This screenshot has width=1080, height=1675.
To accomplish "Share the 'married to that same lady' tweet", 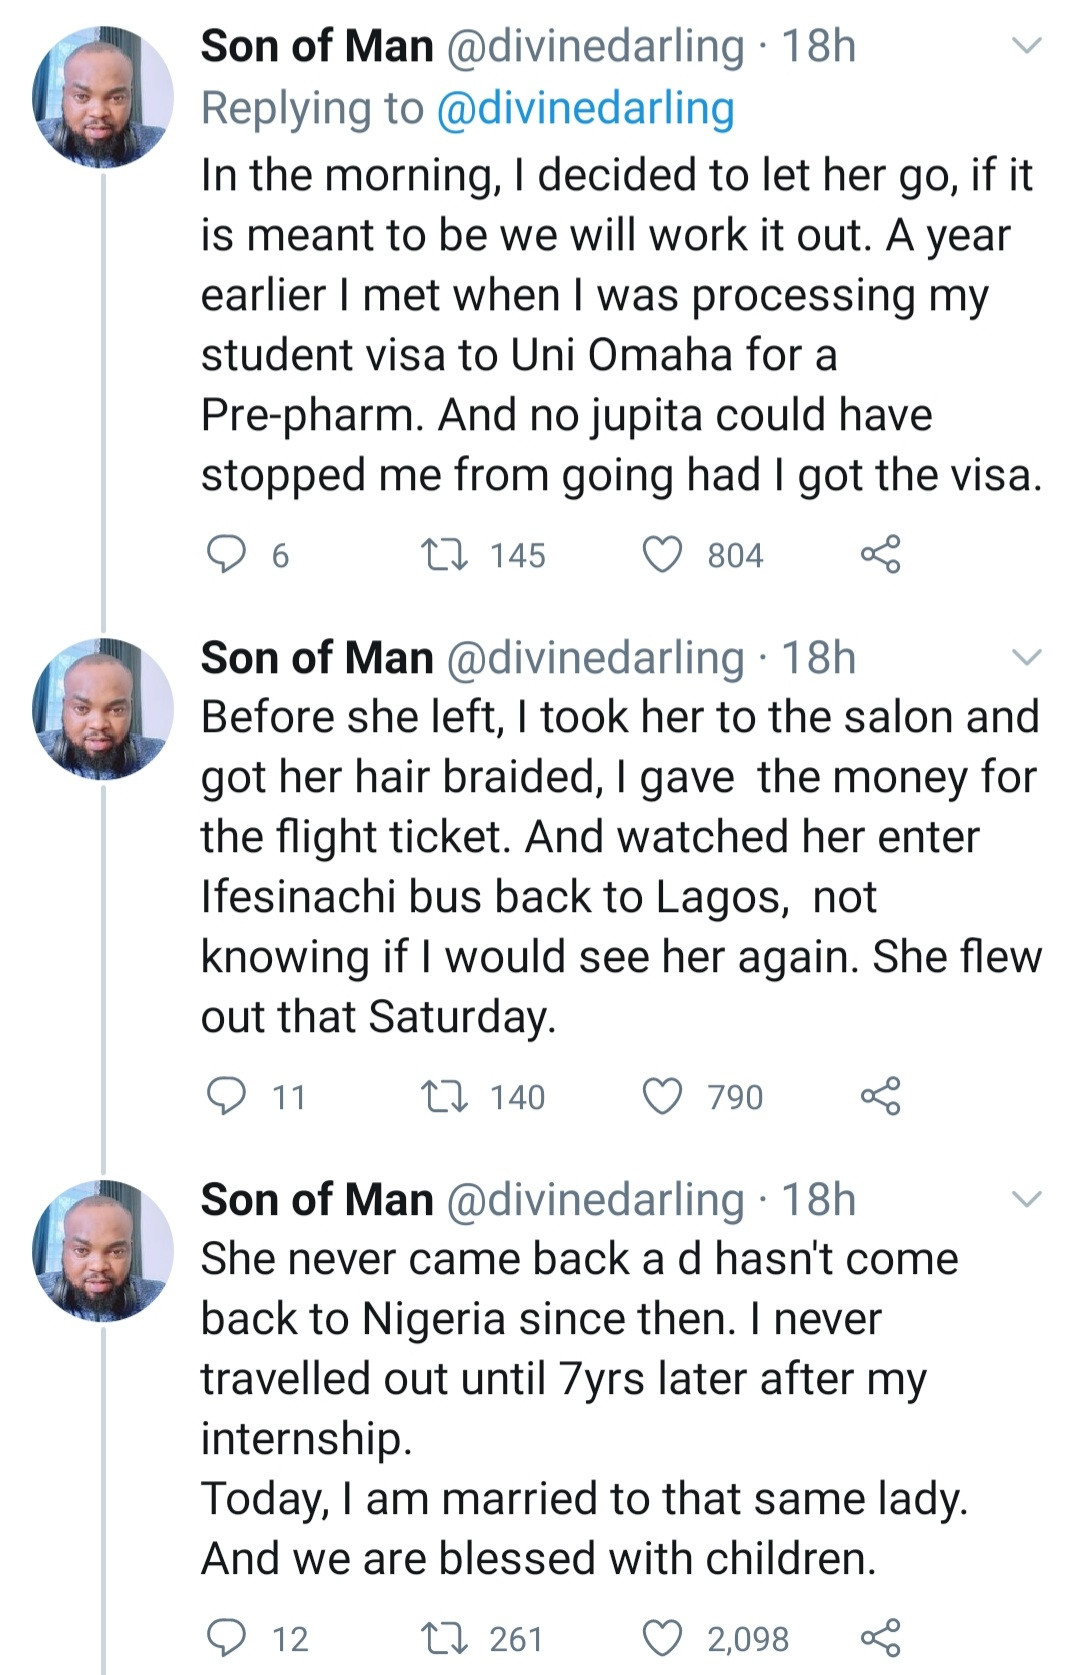I will 880,1638.
